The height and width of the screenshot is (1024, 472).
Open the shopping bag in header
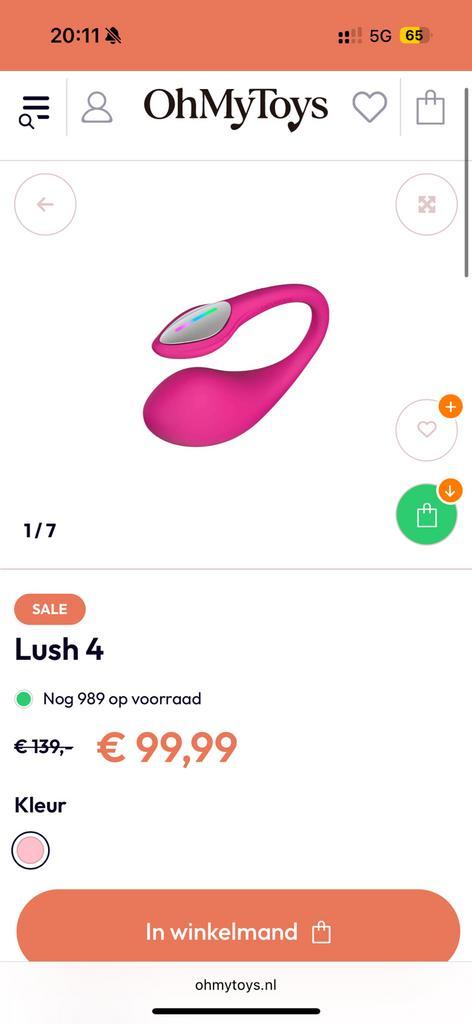[x=431, y=107]
